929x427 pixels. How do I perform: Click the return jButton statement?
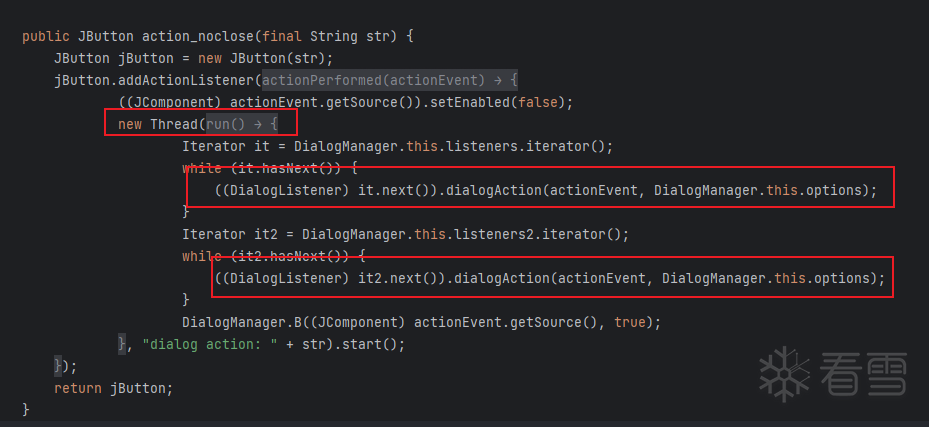click(x=113, y=388)
